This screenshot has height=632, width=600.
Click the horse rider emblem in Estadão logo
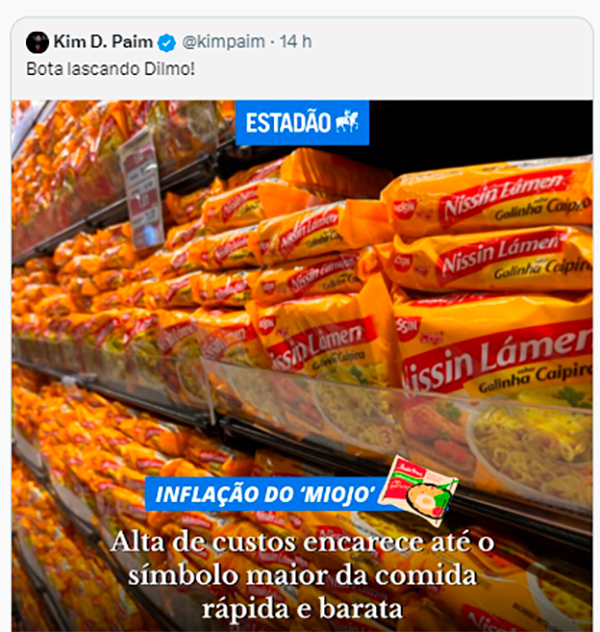[x=347, y=121]
